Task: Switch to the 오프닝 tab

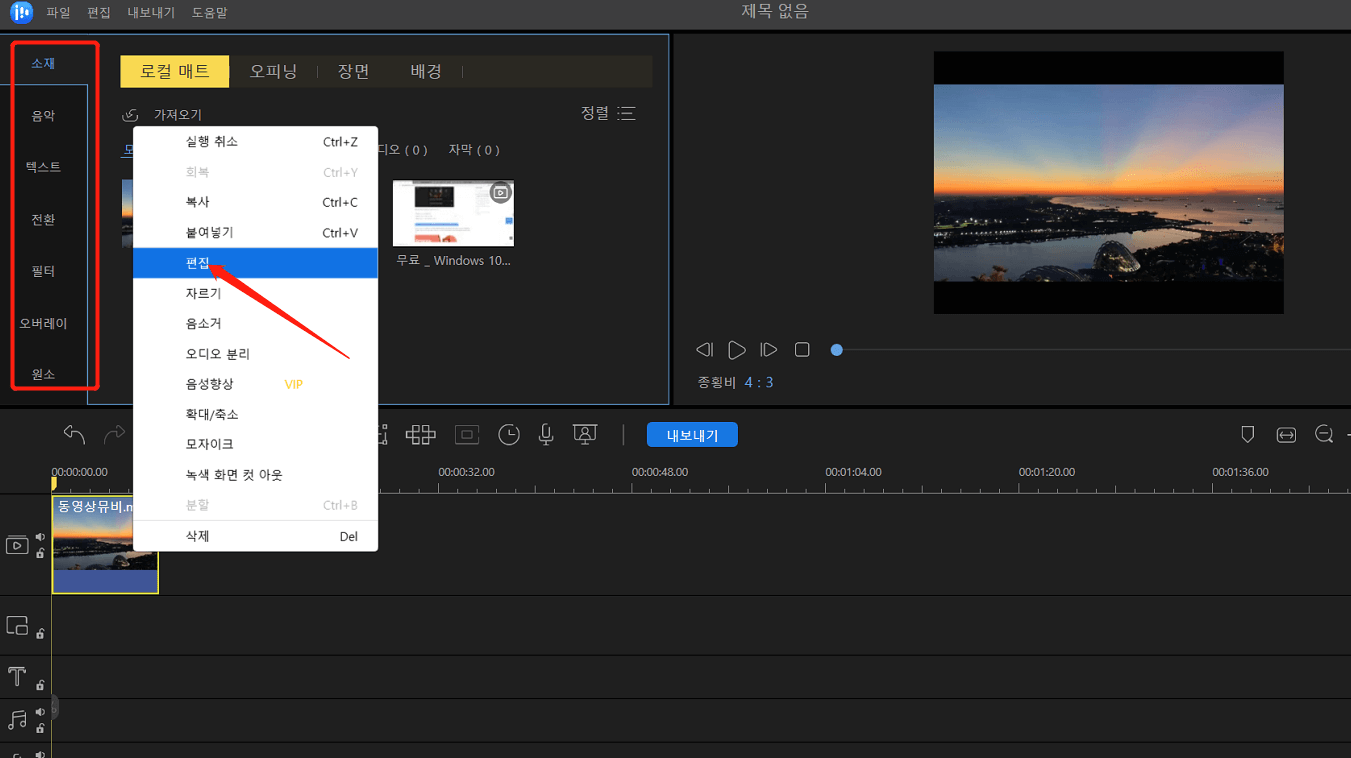Action: pos(274,71)
